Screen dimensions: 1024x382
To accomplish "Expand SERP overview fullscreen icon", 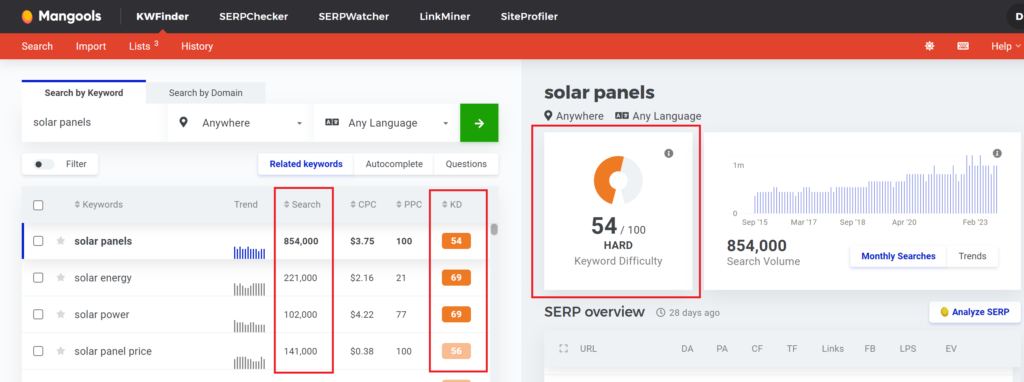I will 564,349.
